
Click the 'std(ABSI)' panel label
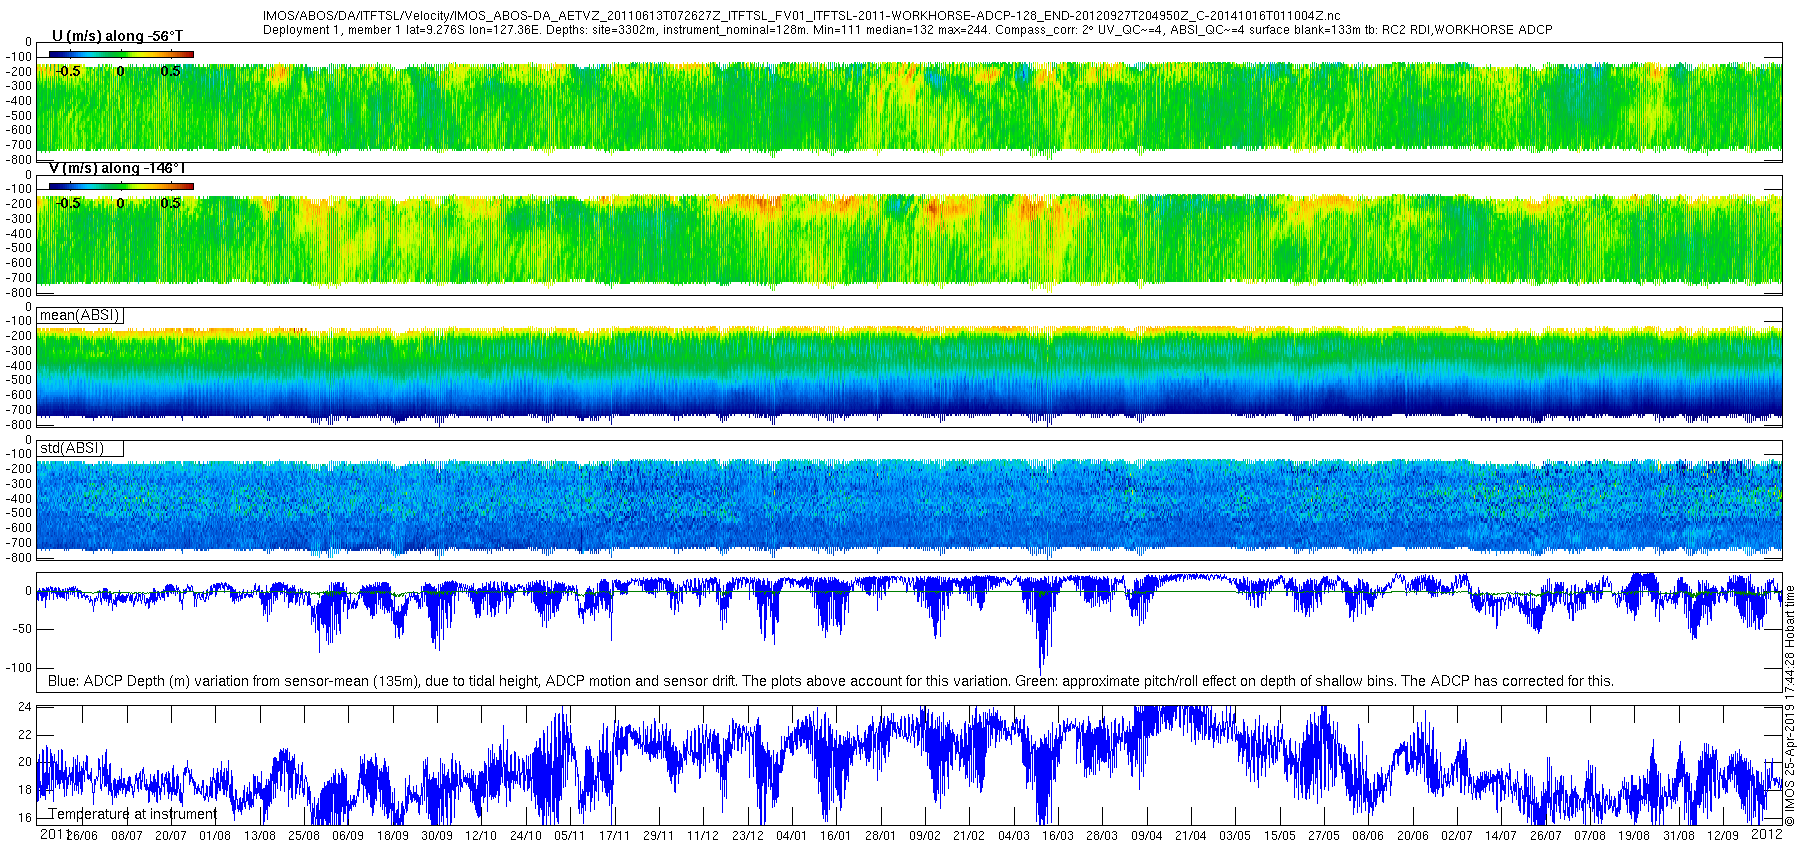point(72,448)
